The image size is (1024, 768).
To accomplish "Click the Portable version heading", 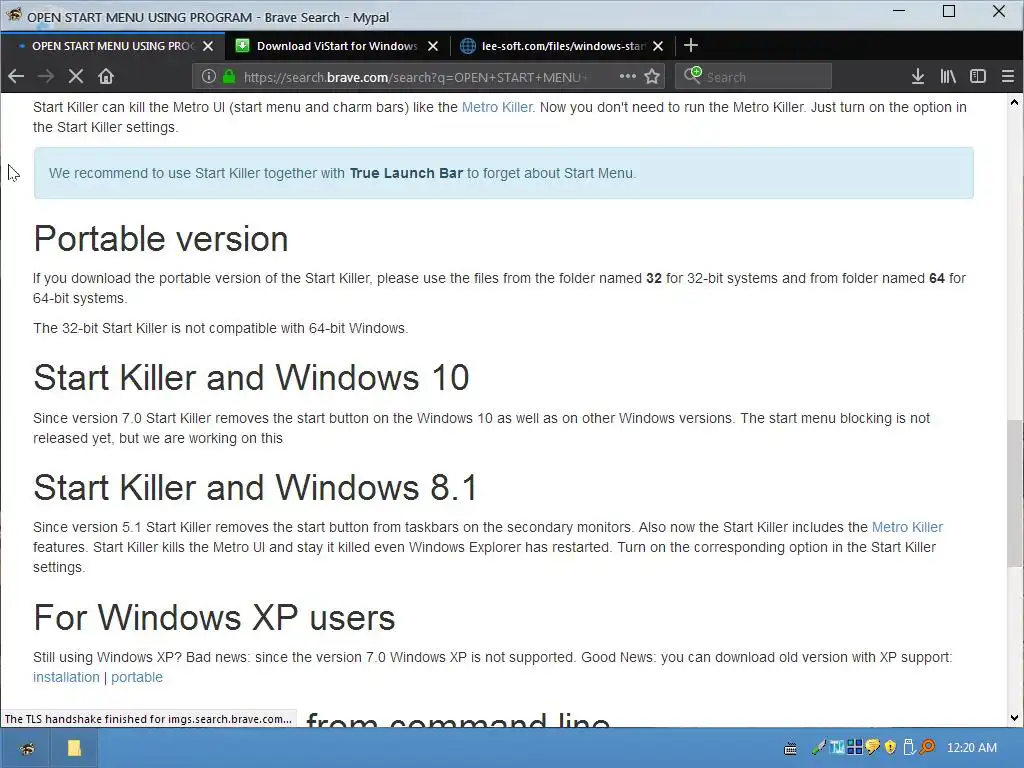I will [x=161, y=238].
